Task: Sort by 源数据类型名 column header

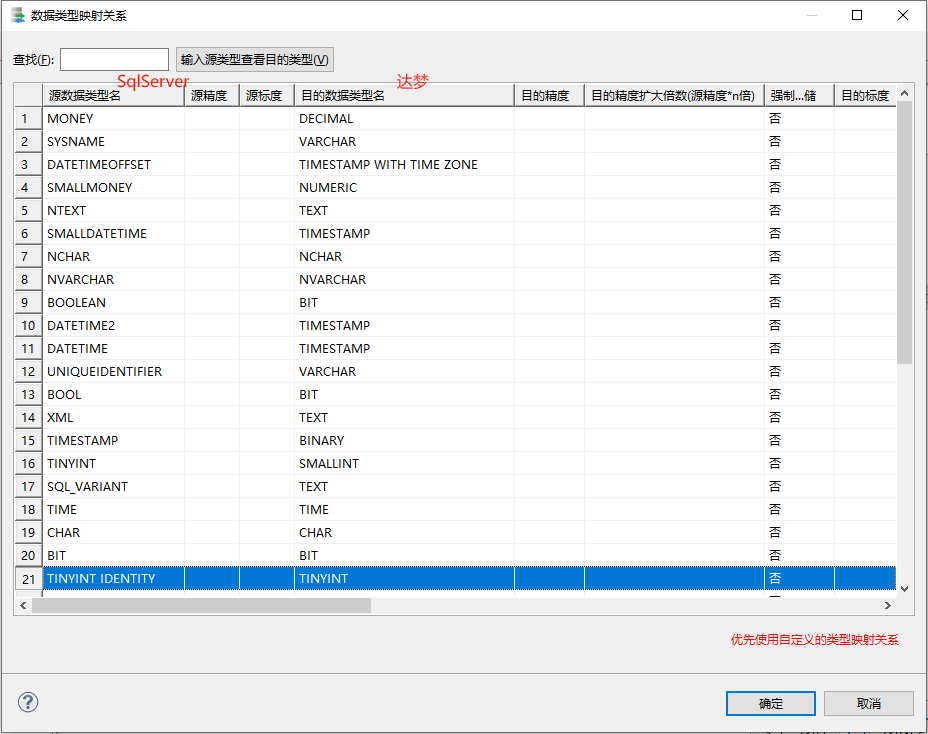Action: (114, 95)
